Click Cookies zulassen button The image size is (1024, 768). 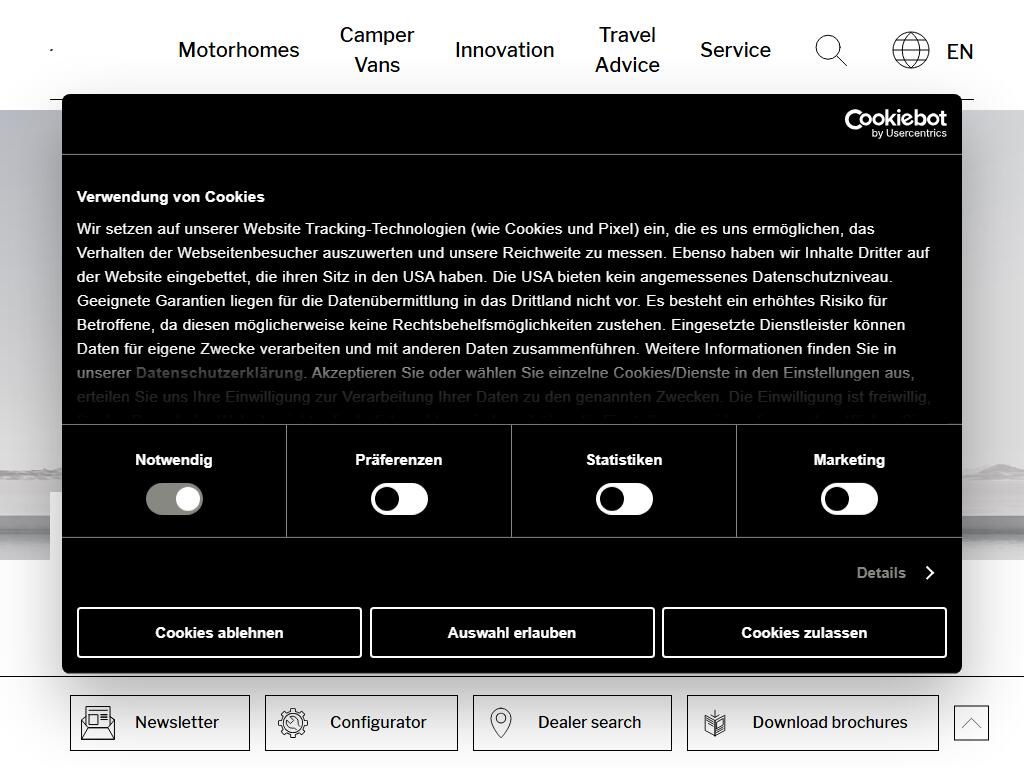[x=804, y=632]
